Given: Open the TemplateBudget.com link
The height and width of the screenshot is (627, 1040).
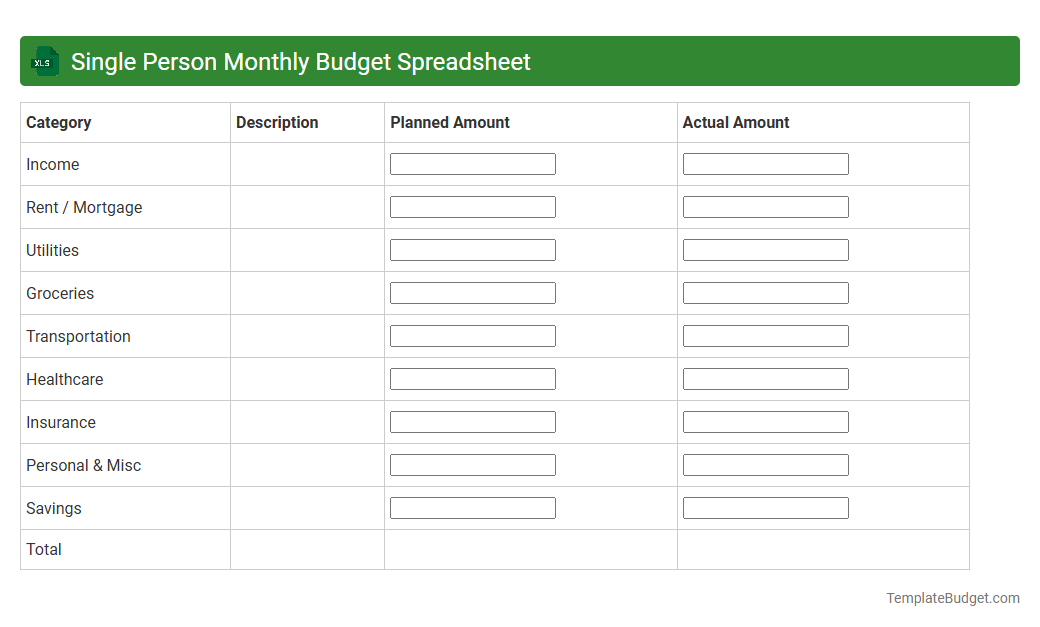Looking at the screenshot, I should point(952,598).
